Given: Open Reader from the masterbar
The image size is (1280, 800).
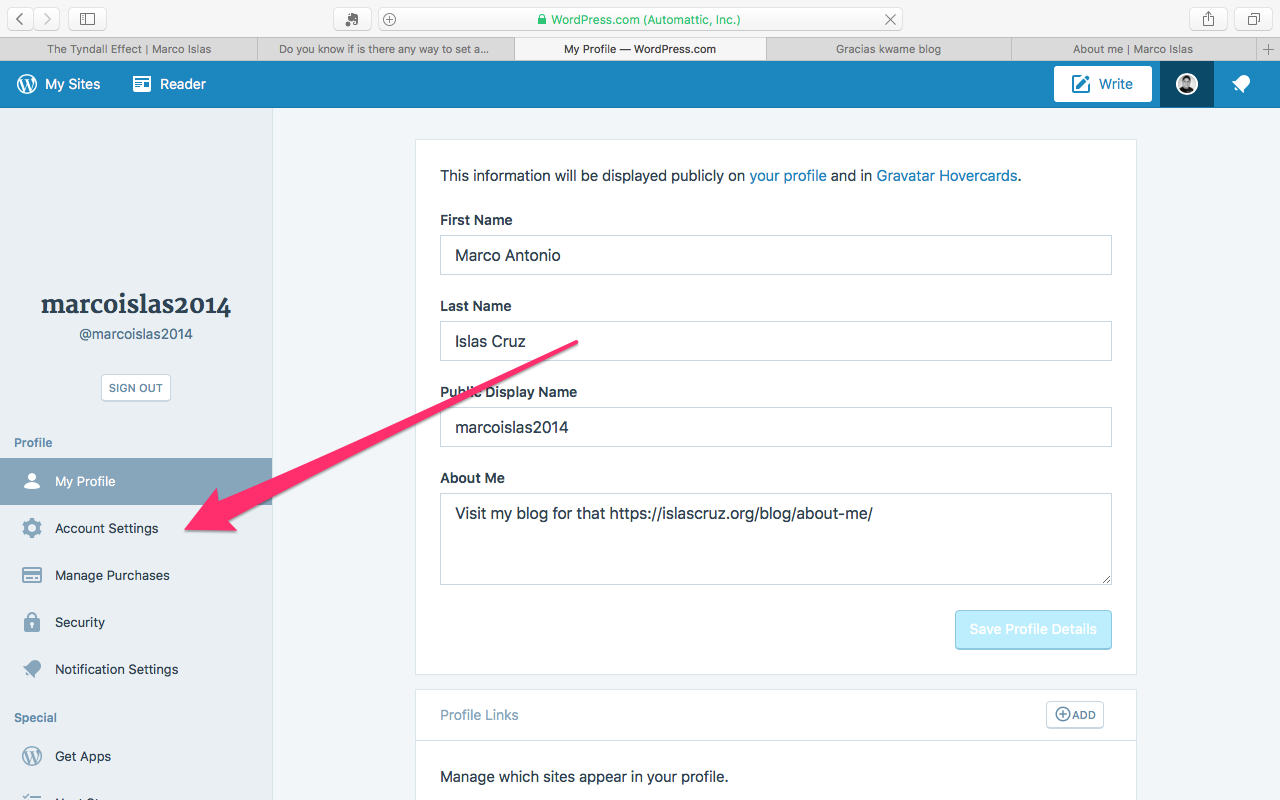Looking at the screenshot, I should (x=169, y=84).
